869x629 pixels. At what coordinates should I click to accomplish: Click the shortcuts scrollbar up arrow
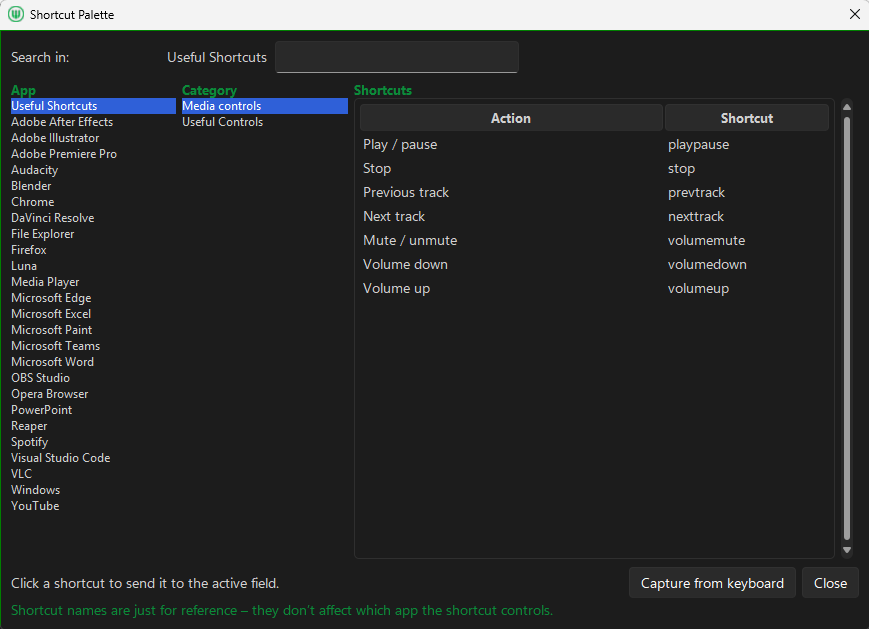846,107
